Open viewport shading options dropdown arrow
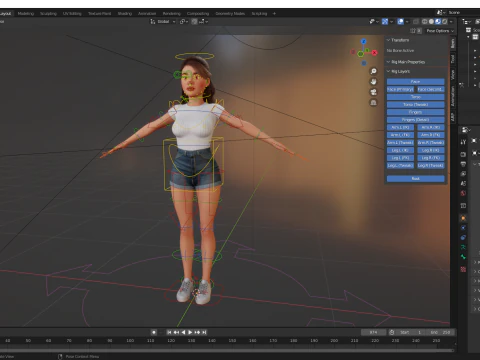Viewport: 480px width, 360px height. 451,22
